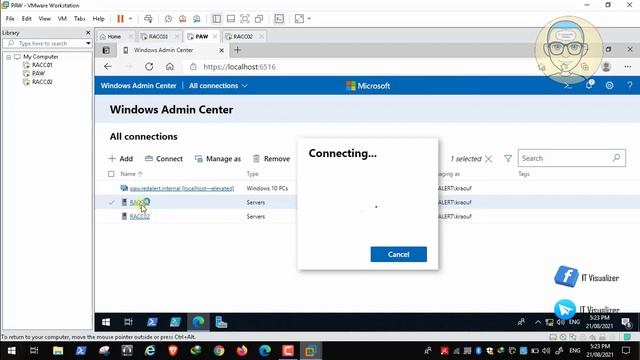This screenshot has height=360, width=640.
Task: Revert to snapshot using the toolbar icon
Action: click(182, 19)
